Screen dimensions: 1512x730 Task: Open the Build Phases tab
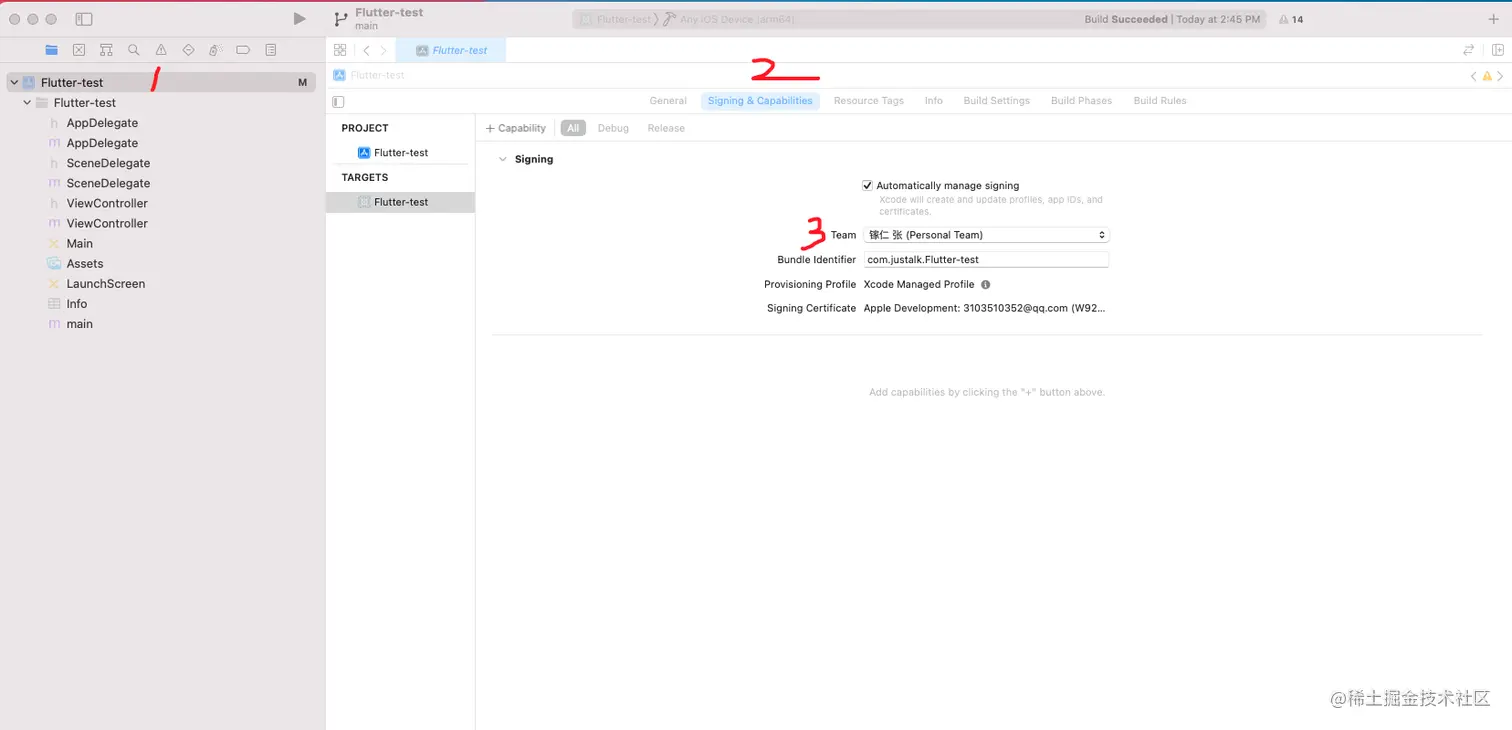tap(1081, 101)
